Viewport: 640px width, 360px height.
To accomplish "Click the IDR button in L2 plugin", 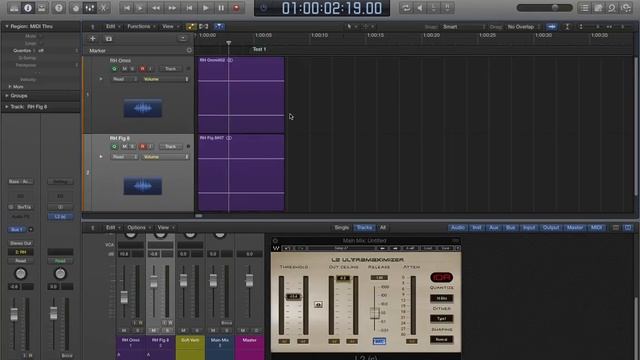I will [441, 278].
